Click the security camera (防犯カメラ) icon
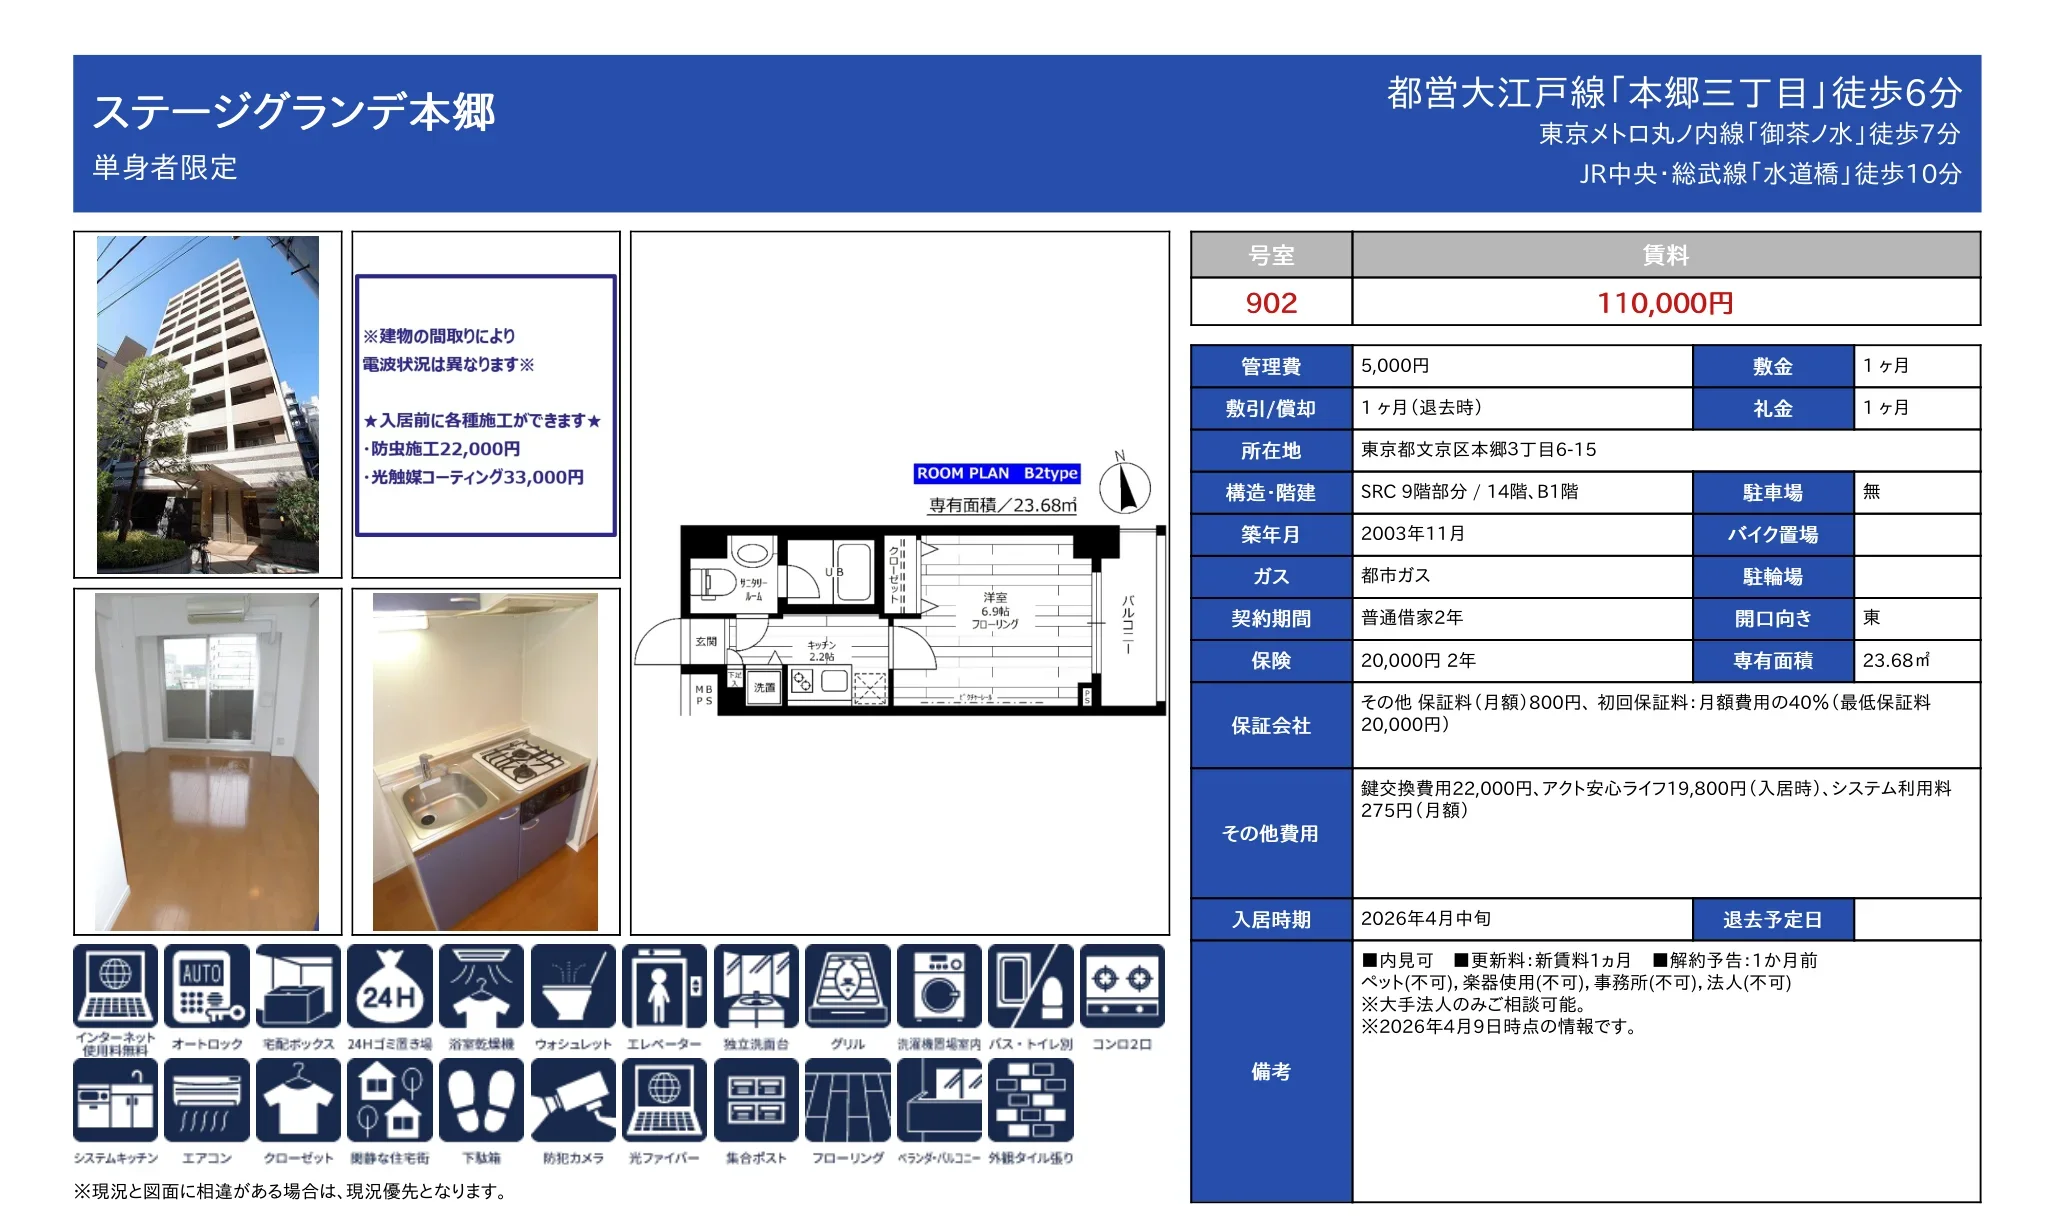The height and width of the screenshot is (1220, 2056). (x=573, y=1100)
